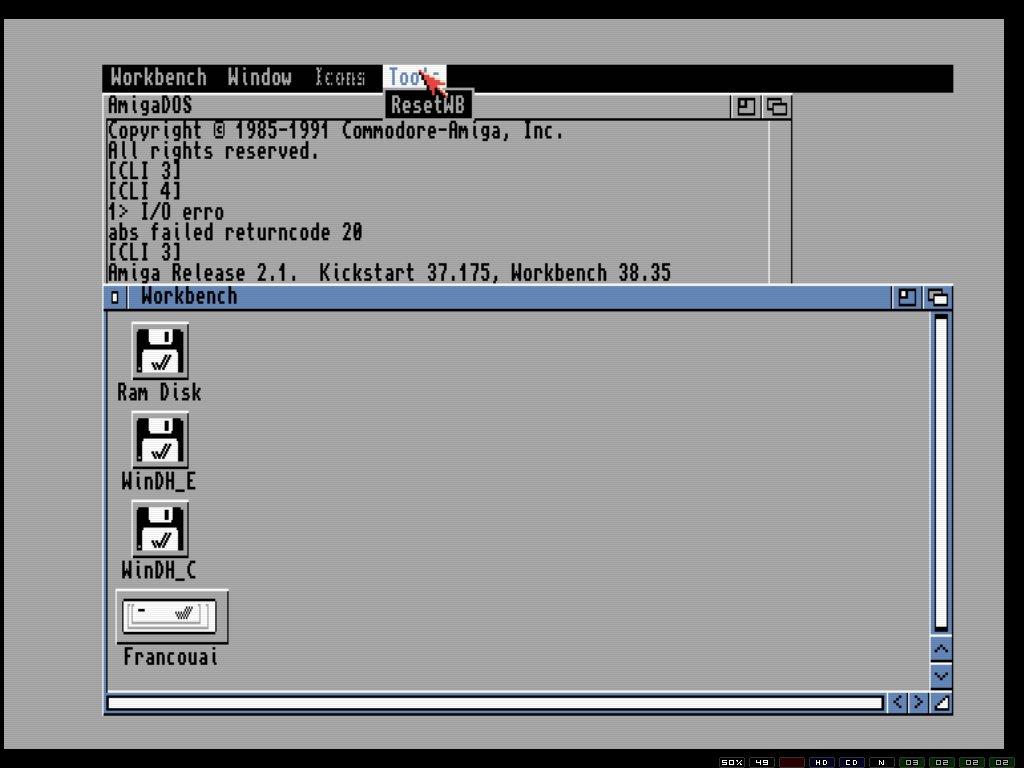Click the horizontal scrollbar of Workbench window
Screen dimensions: 1024x768
pyautogui.click(x=495, y=703)
